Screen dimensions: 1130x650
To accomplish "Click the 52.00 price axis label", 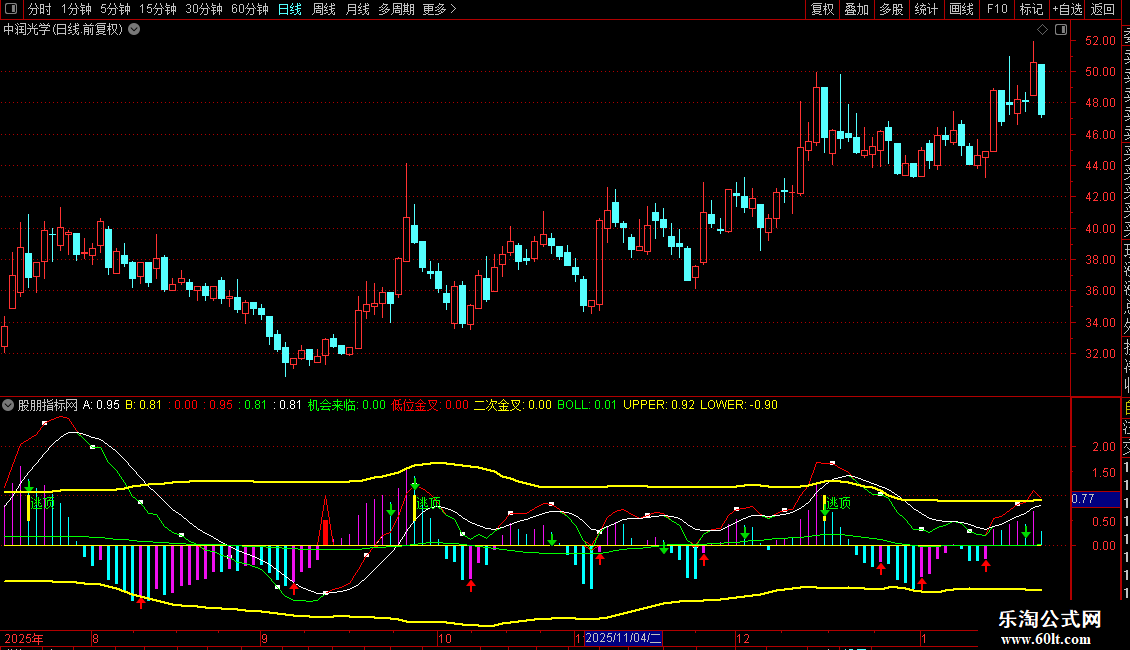I will 1100,40.
